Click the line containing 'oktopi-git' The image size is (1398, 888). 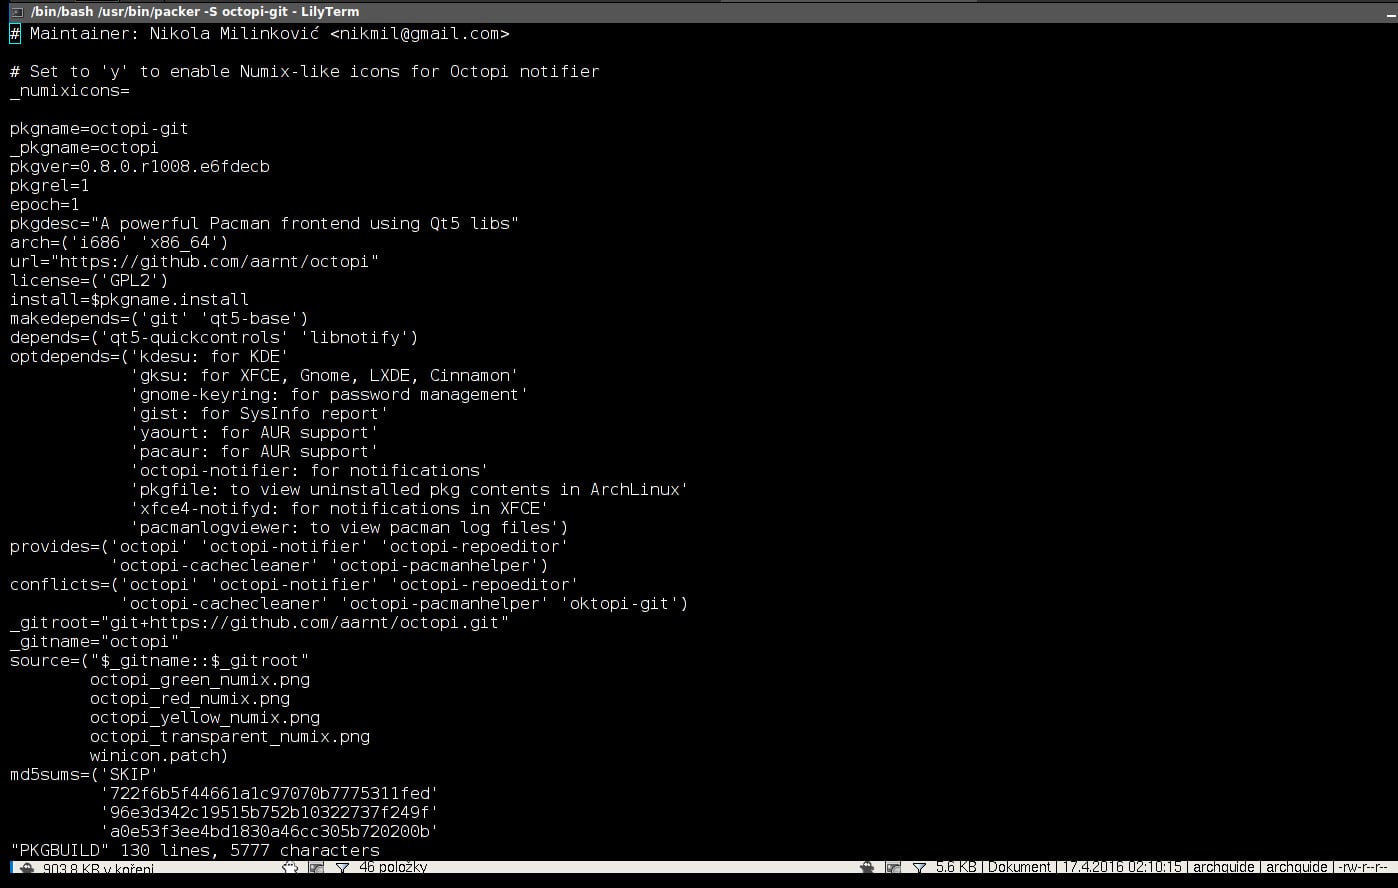tap(405, 603)
